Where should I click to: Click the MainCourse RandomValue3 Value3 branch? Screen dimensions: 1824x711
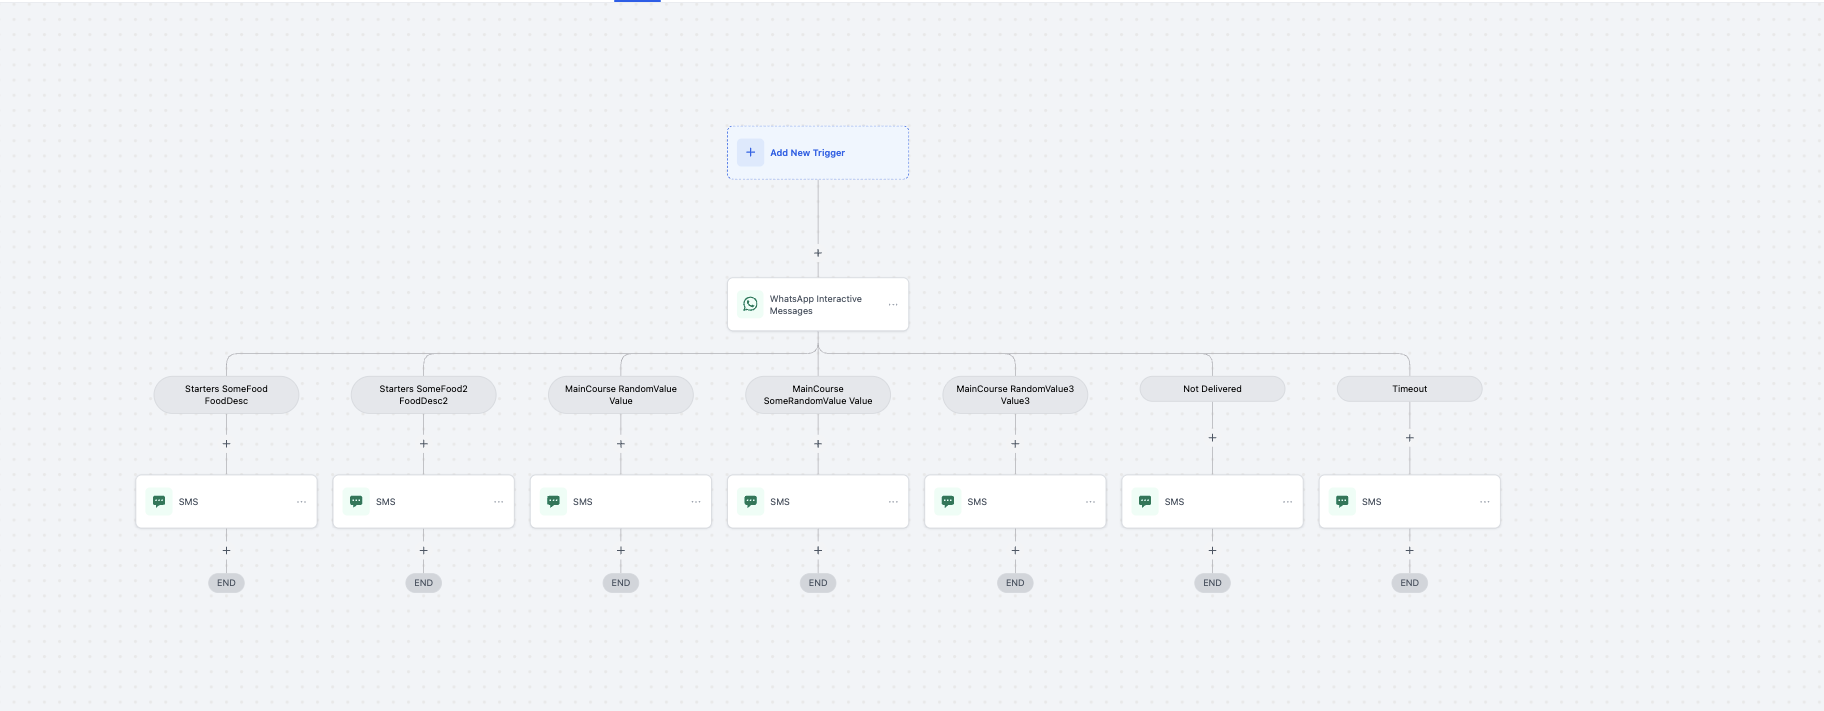pos(1015,395)
